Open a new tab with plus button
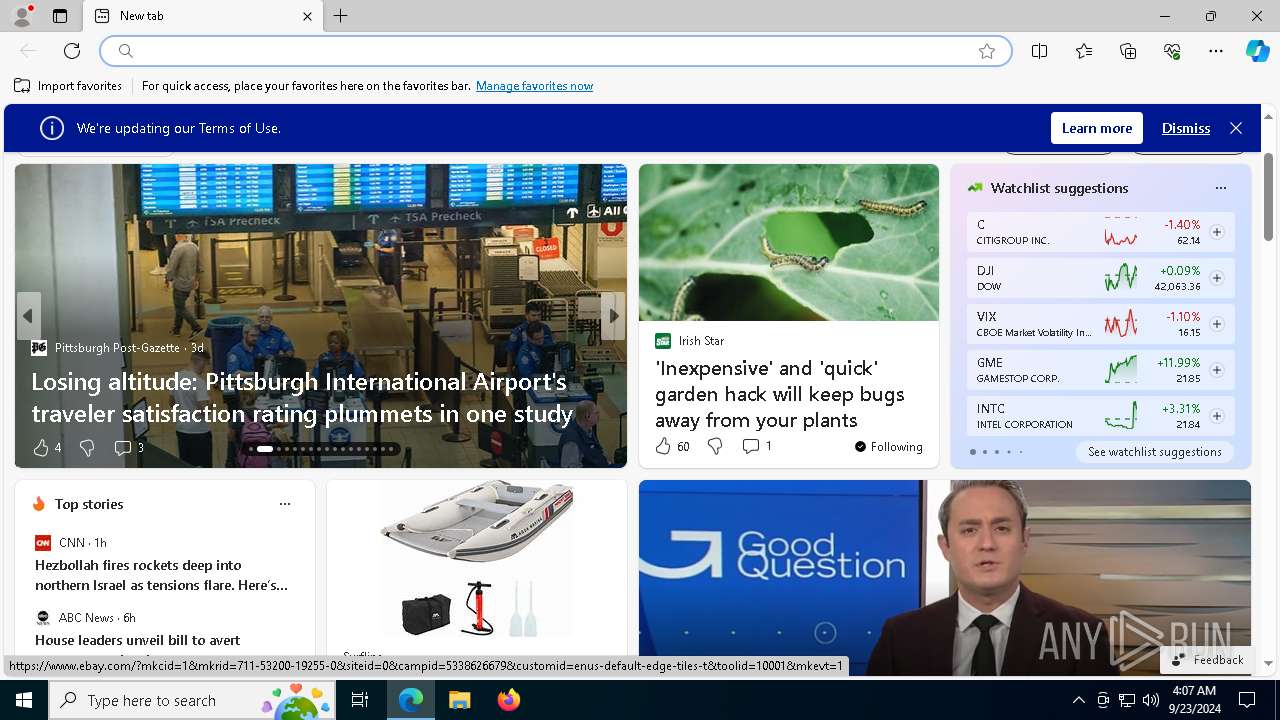This screenshot has width=1280, height=720. 341,16
